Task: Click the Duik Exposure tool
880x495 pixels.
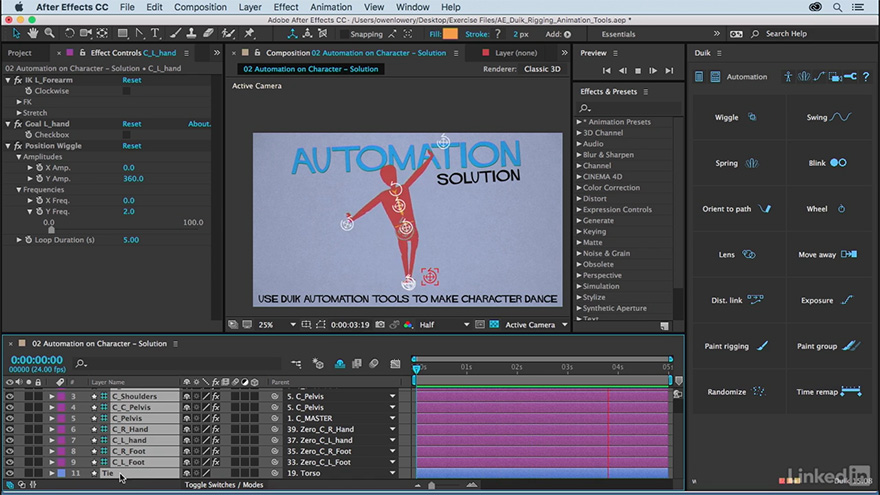Action: 827,300
